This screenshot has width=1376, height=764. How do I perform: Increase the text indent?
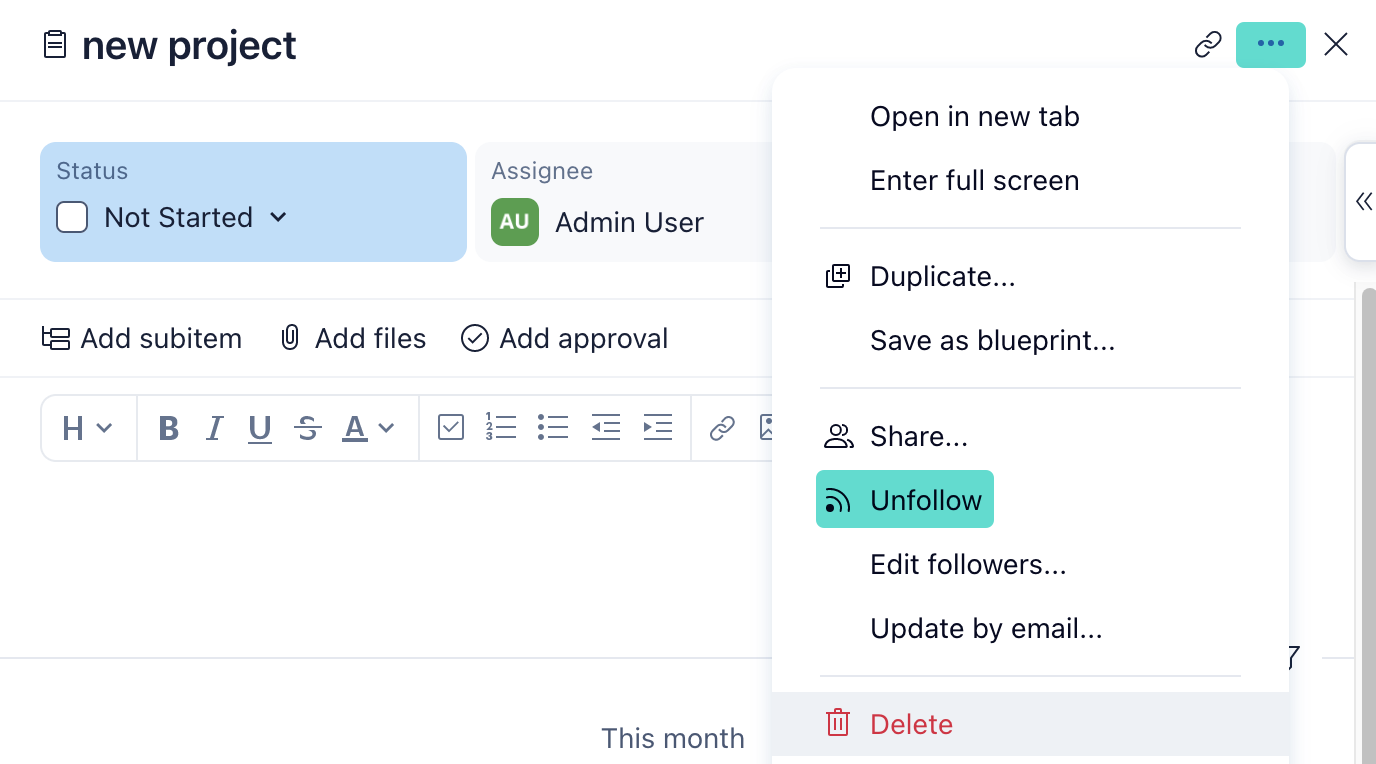[657, 428]
